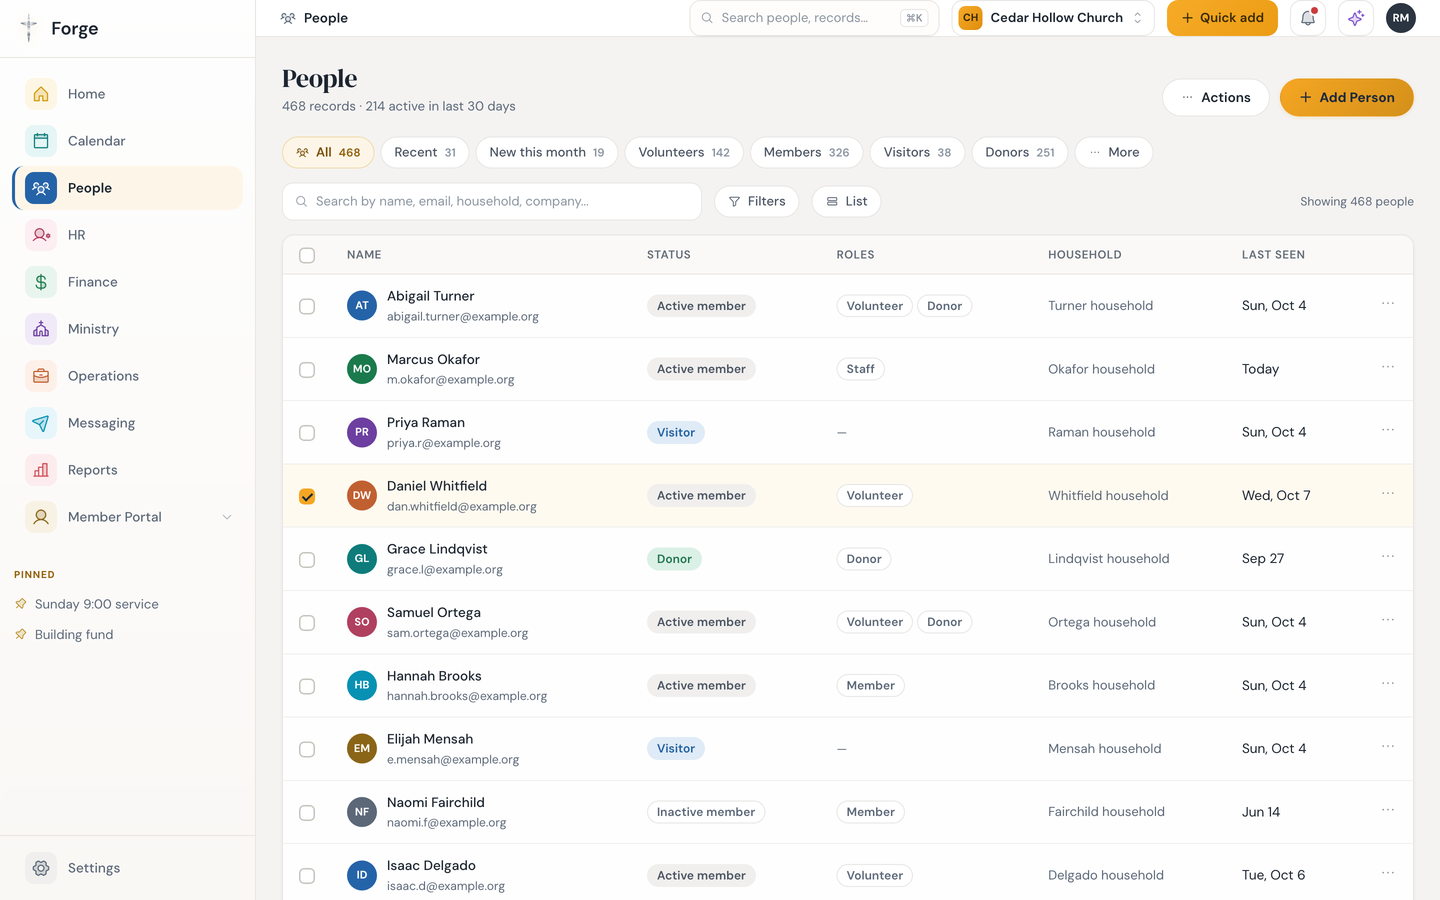Open the Reports chart icon
1440x900 pixels.
point(41,470)
